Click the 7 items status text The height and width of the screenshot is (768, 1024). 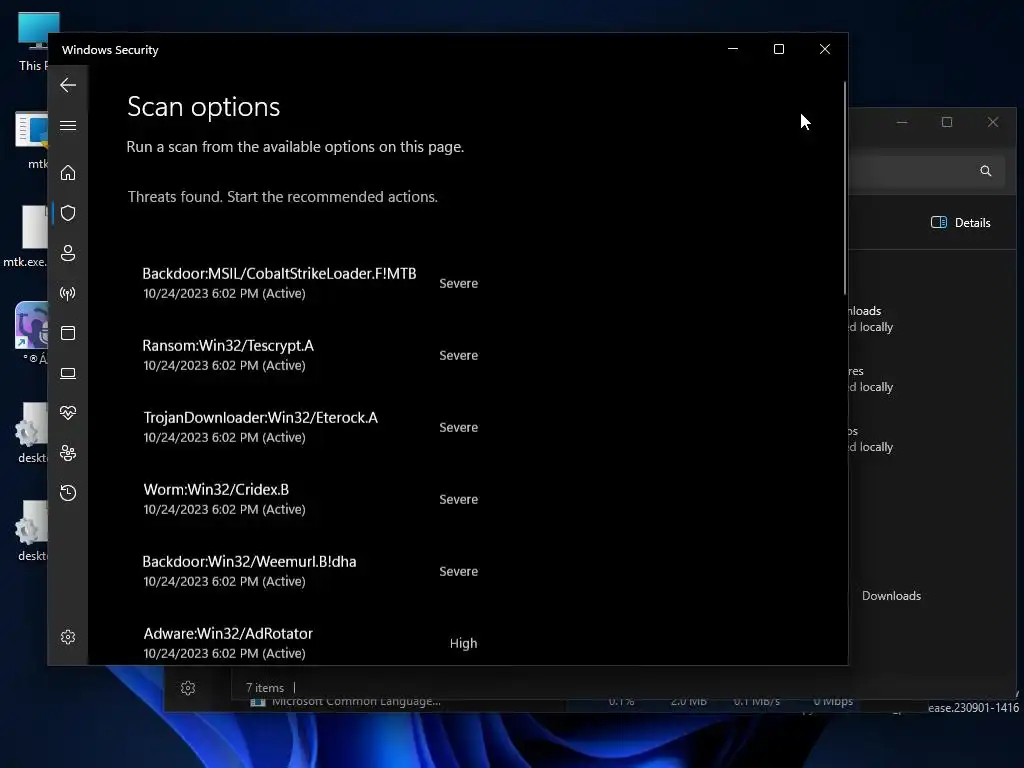[264, 688]
